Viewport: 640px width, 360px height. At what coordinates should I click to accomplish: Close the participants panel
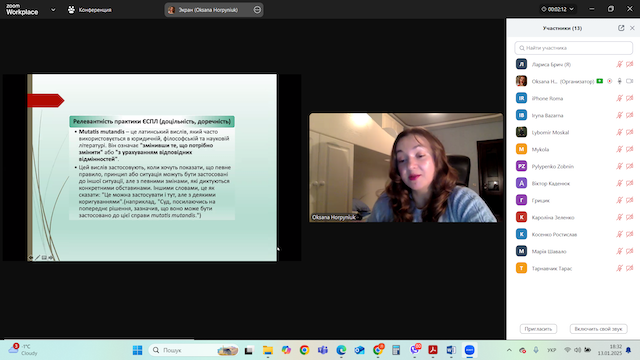(x=632, y=28)
